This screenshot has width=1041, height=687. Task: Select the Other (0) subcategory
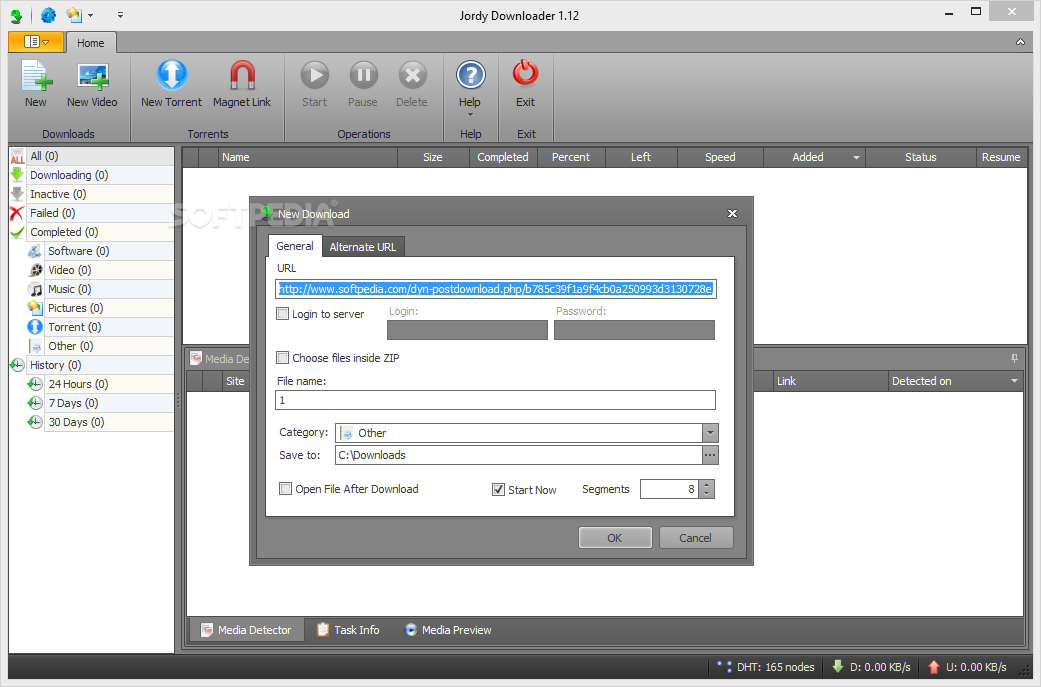click(100, 346)
